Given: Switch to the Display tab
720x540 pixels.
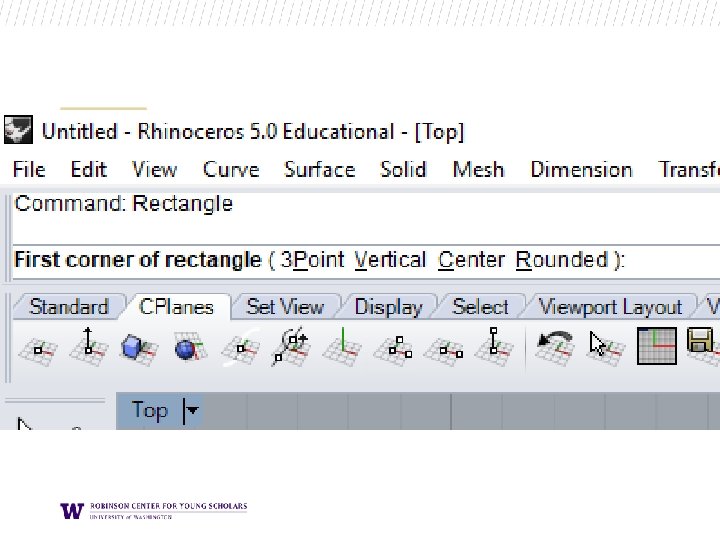Looking at the screenshot, I should [388, 307].
